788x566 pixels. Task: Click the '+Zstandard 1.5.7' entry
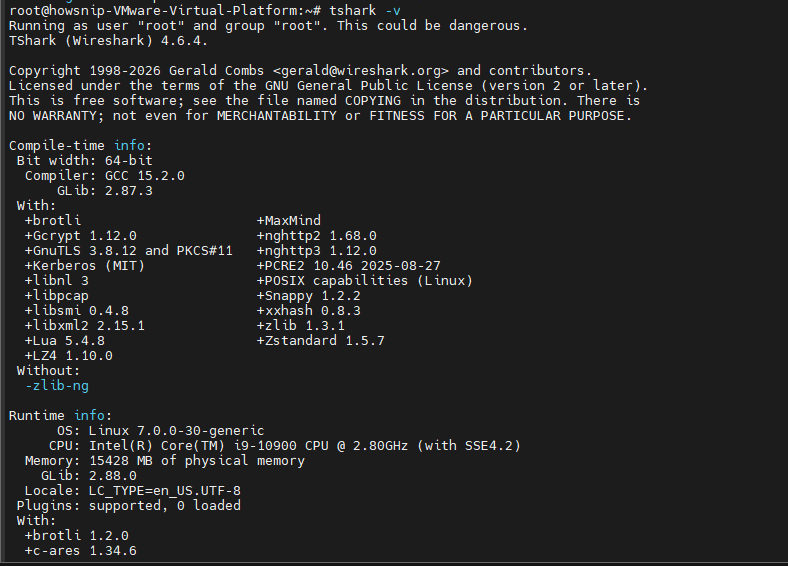(321, 341)
